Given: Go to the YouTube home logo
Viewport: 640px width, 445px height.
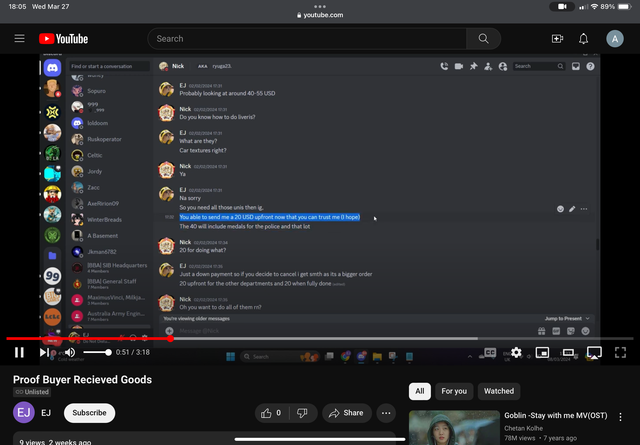Looking at the screenshot, I should pos(63,39).
